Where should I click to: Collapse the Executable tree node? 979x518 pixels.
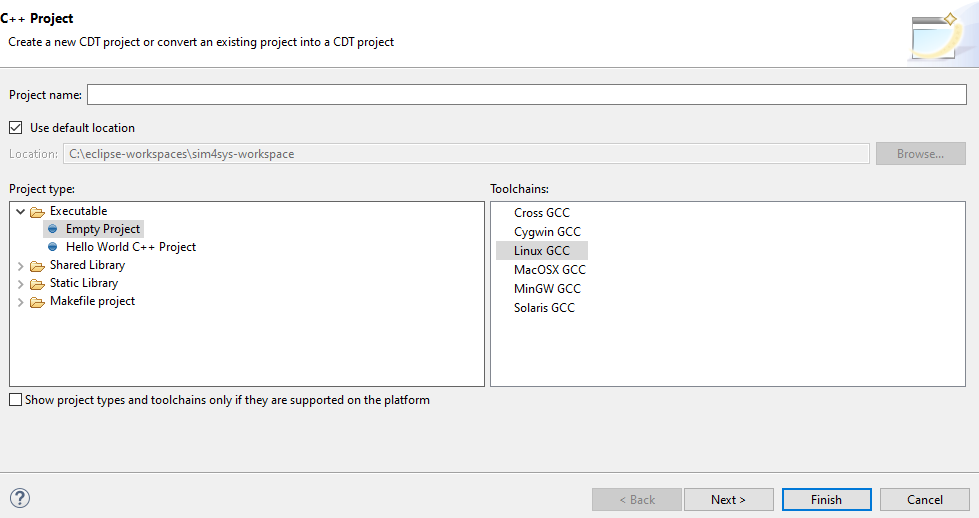pos(21,212)
